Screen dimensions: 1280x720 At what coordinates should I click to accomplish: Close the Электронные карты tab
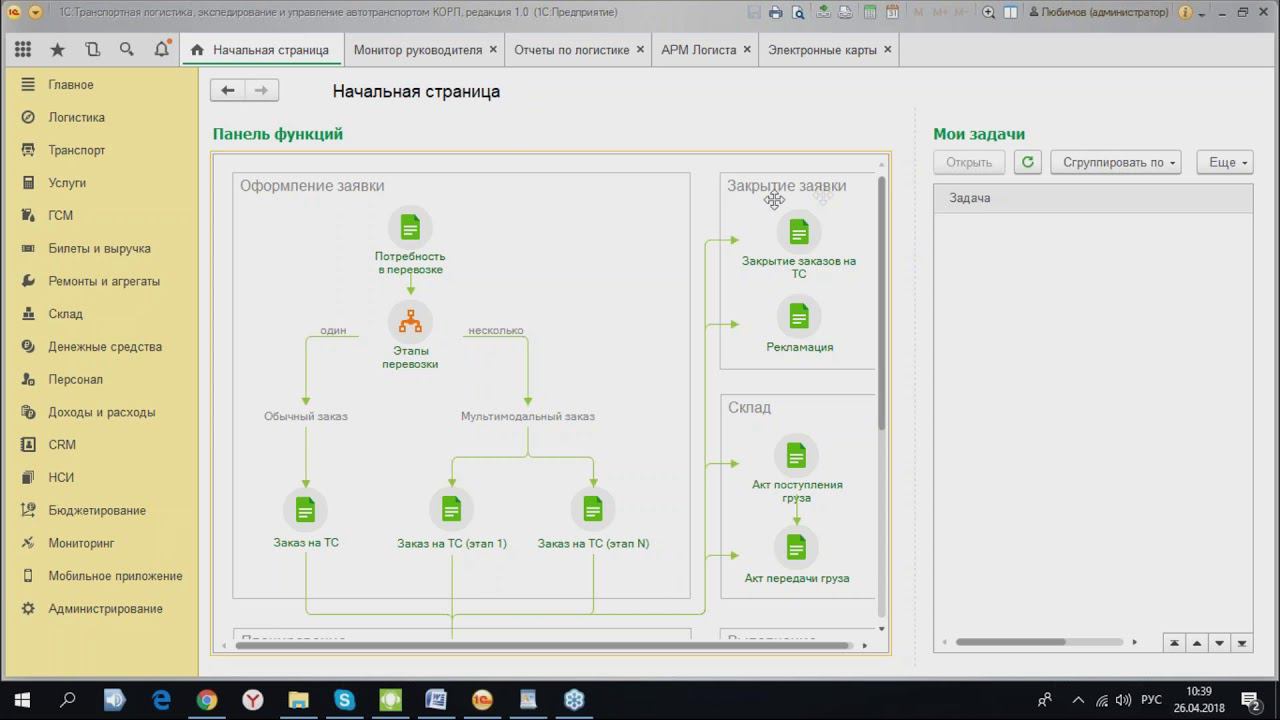click(887, 50)
